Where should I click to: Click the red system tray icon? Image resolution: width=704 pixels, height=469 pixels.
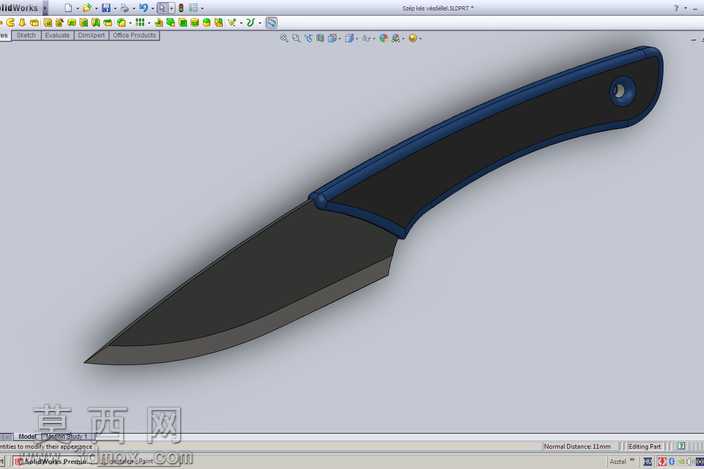(x=662, y=461)
